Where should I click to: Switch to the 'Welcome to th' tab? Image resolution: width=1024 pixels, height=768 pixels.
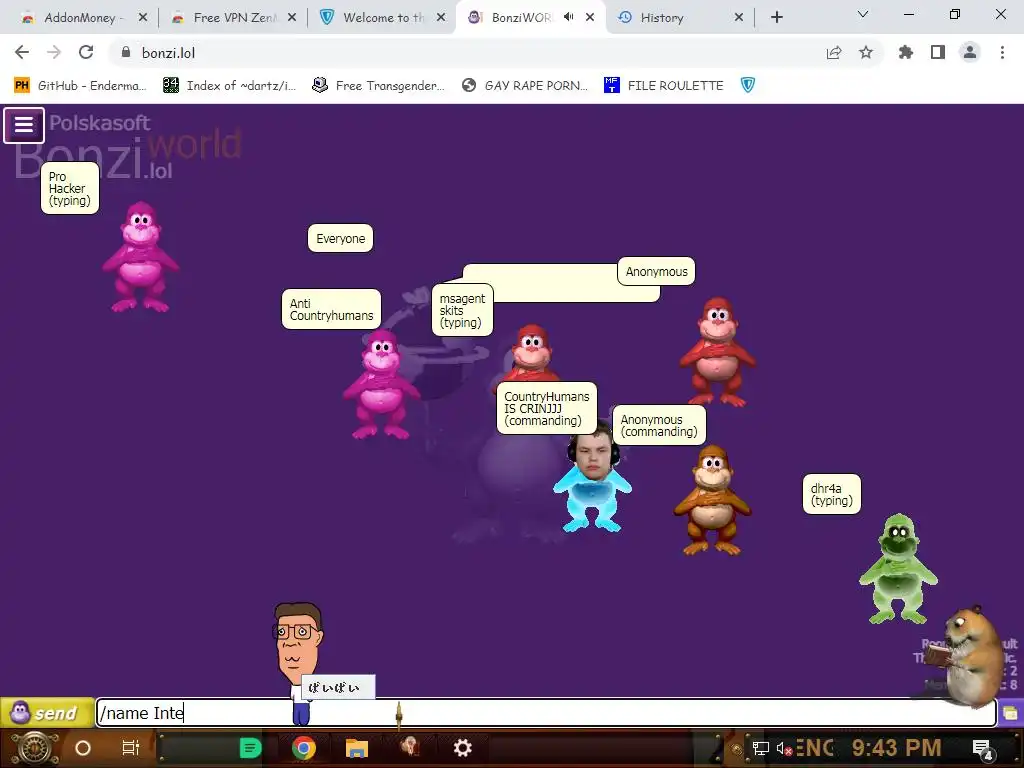[383, 18]
